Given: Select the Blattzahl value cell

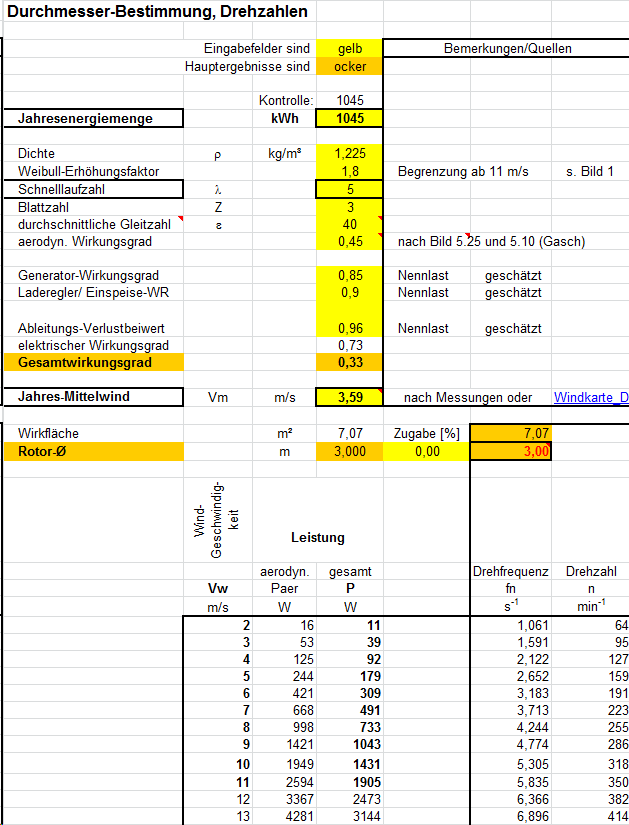Looking at the screenshot, I should pos(350,207).
